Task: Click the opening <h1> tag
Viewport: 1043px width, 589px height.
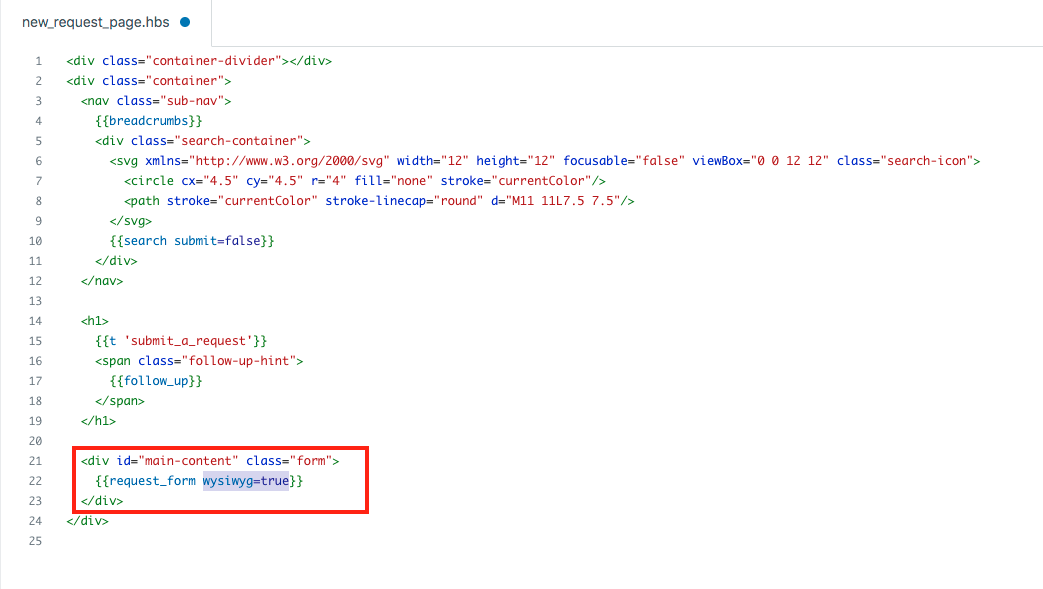Action: tap(96, 321)
